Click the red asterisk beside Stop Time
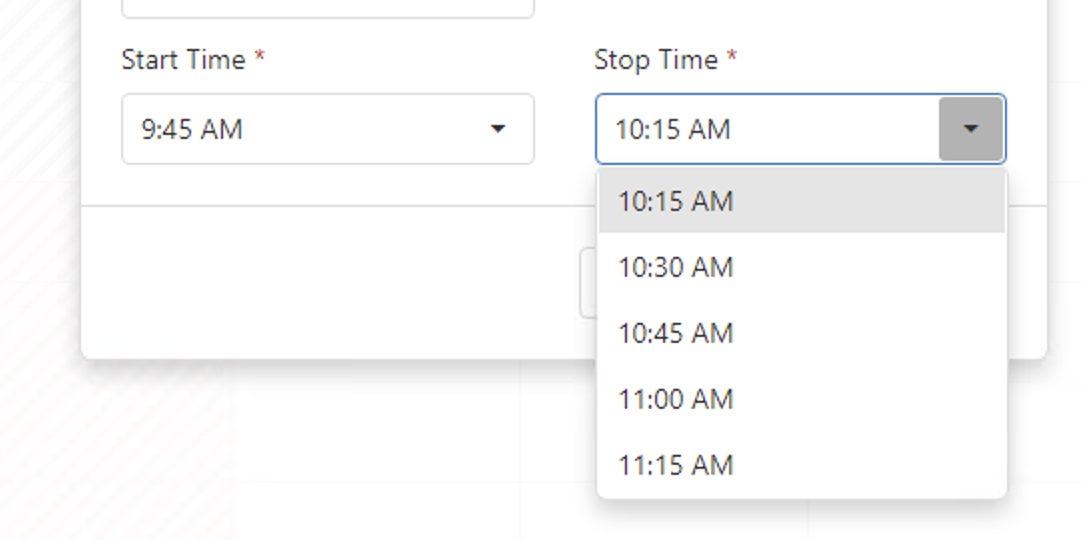Screen dimensions: 1082x540 [732, 59]
